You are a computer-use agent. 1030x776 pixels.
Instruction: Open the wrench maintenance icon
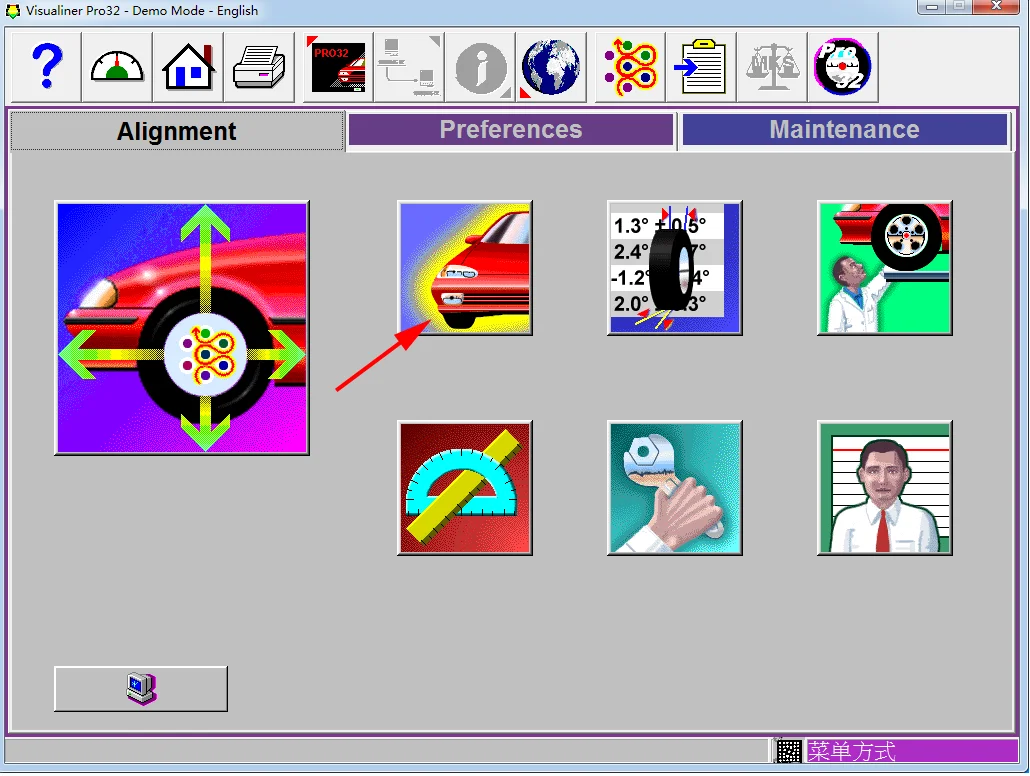pyautogui.click(x=674, y=487)
